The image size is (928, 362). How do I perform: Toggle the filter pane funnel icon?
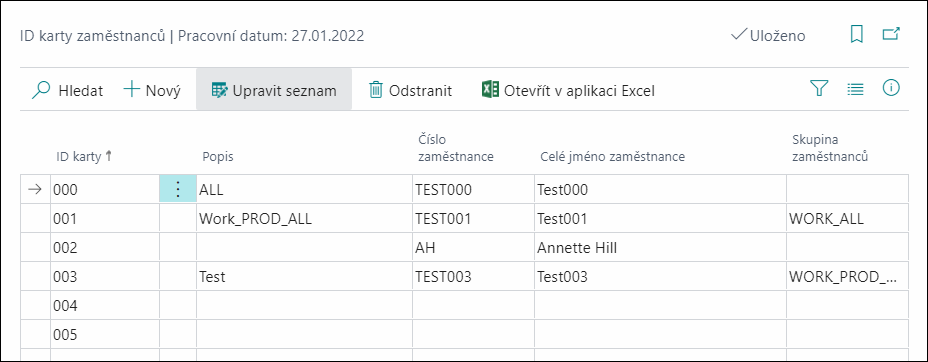tap(819, 89)
